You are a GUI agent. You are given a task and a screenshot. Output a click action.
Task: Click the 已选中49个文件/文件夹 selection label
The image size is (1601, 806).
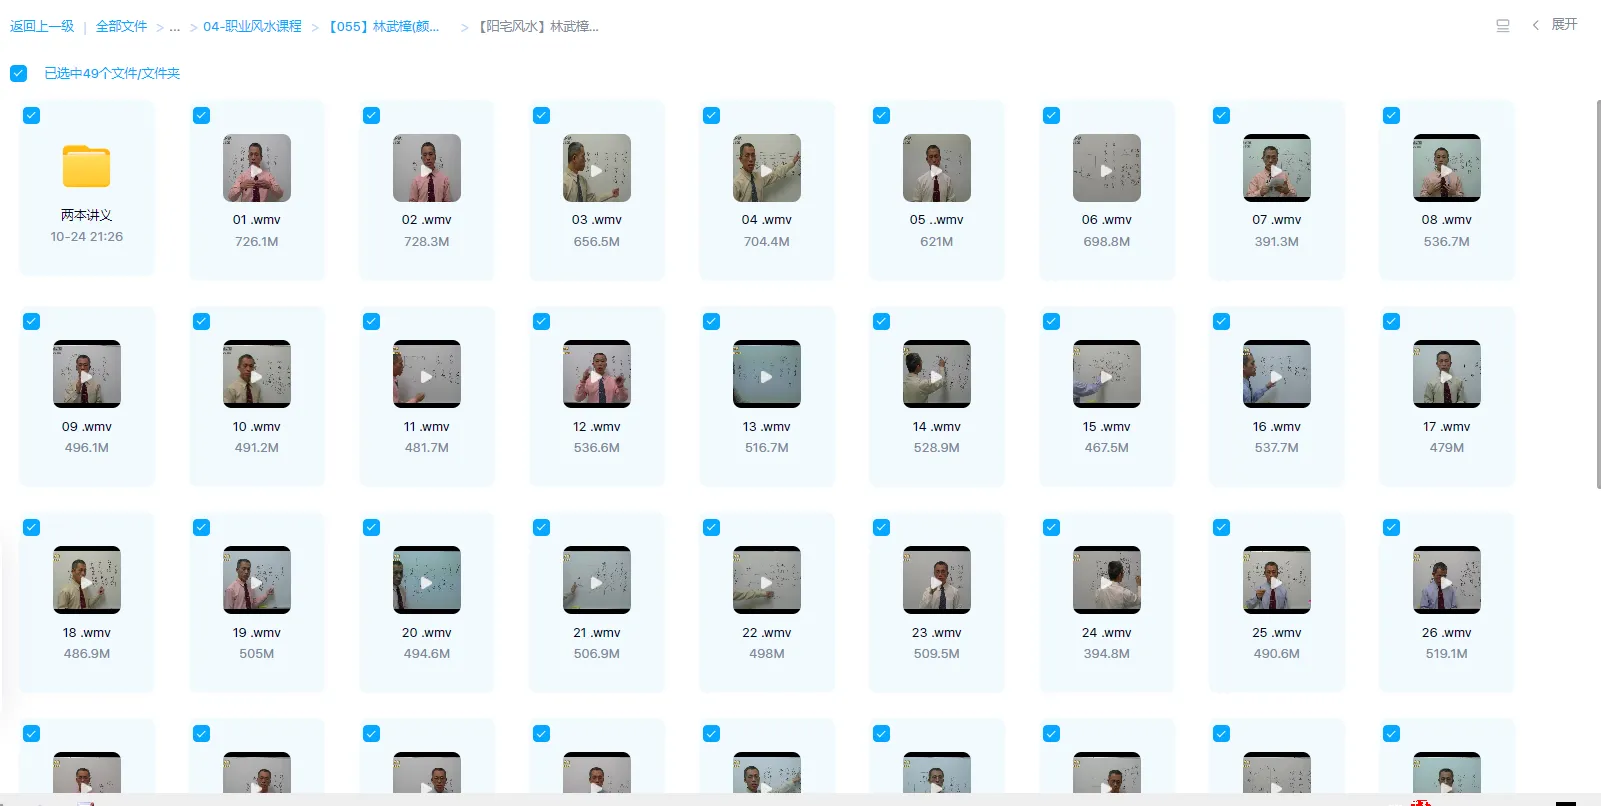tap(112, 73)
